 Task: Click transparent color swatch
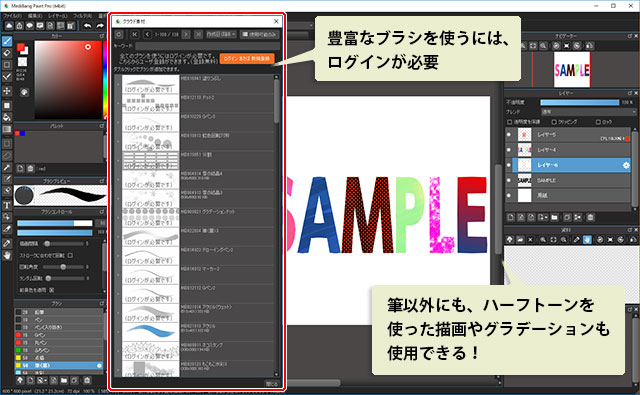pyautogui.click(x=22, y=62)
